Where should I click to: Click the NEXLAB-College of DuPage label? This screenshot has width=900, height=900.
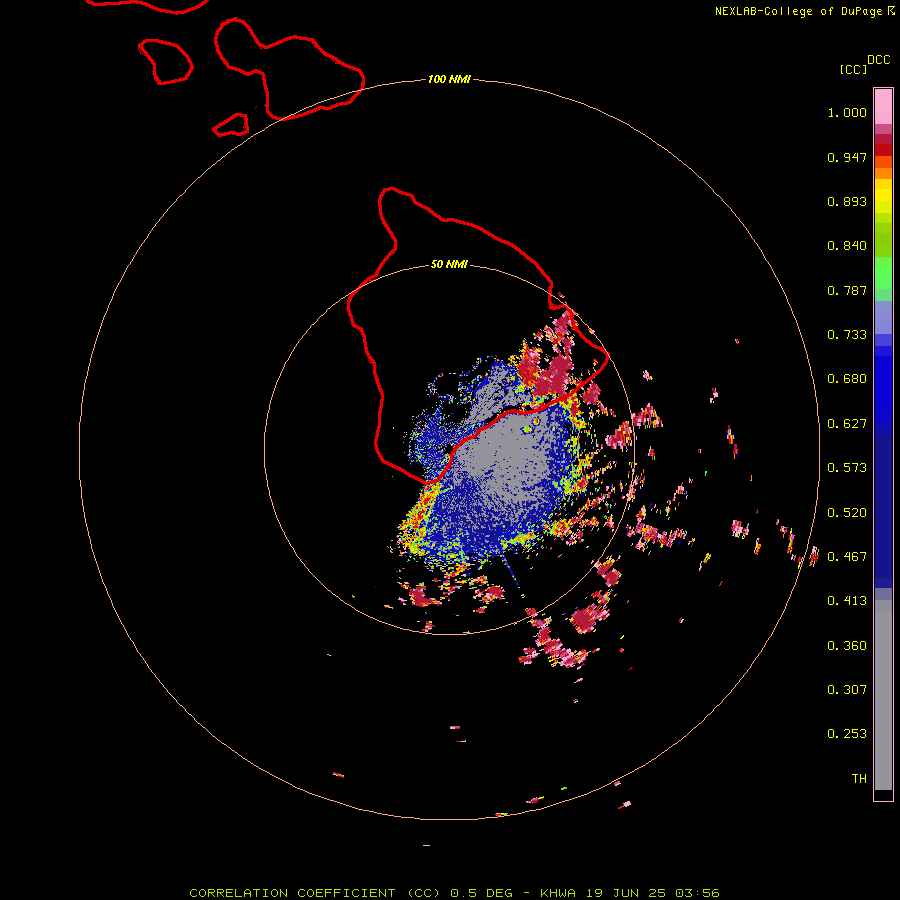(798, 11)
